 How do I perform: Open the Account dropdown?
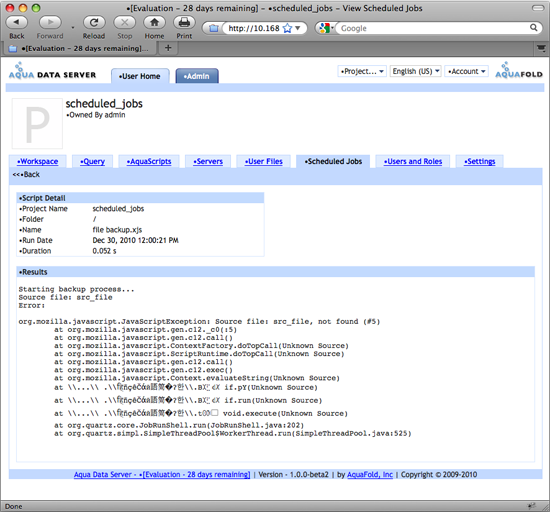[466, 71]
